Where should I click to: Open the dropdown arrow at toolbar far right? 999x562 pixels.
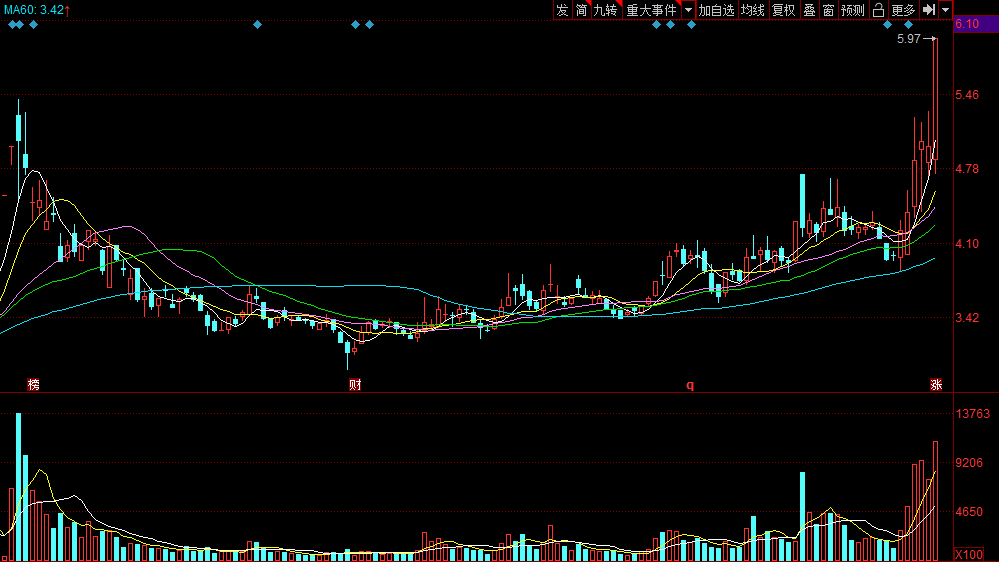click(x=946, y=10)
